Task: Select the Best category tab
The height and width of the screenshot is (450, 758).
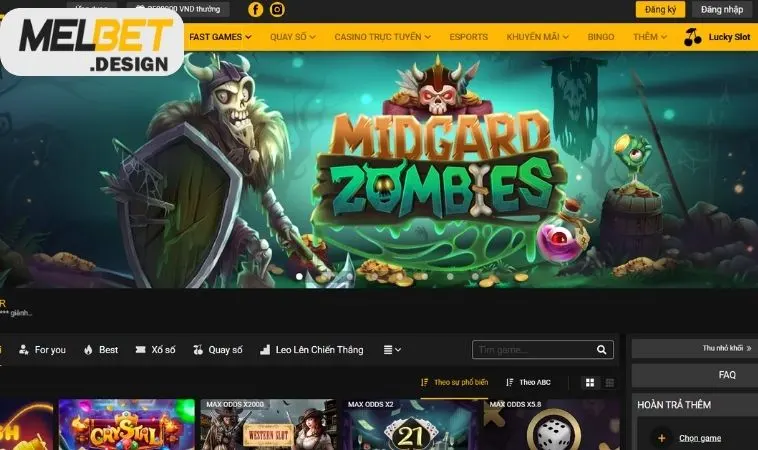Action: point(101,349)
